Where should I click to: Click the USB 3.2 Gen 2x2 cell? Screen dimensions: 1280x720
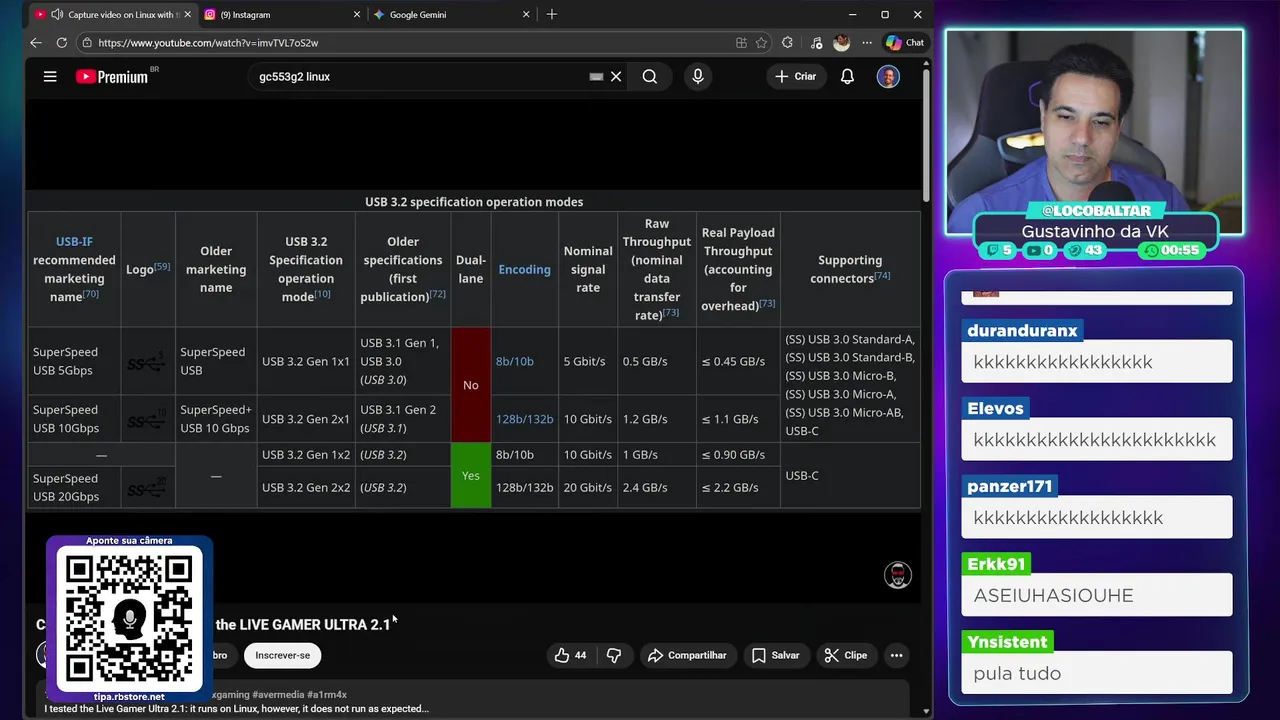coord(306,487)
